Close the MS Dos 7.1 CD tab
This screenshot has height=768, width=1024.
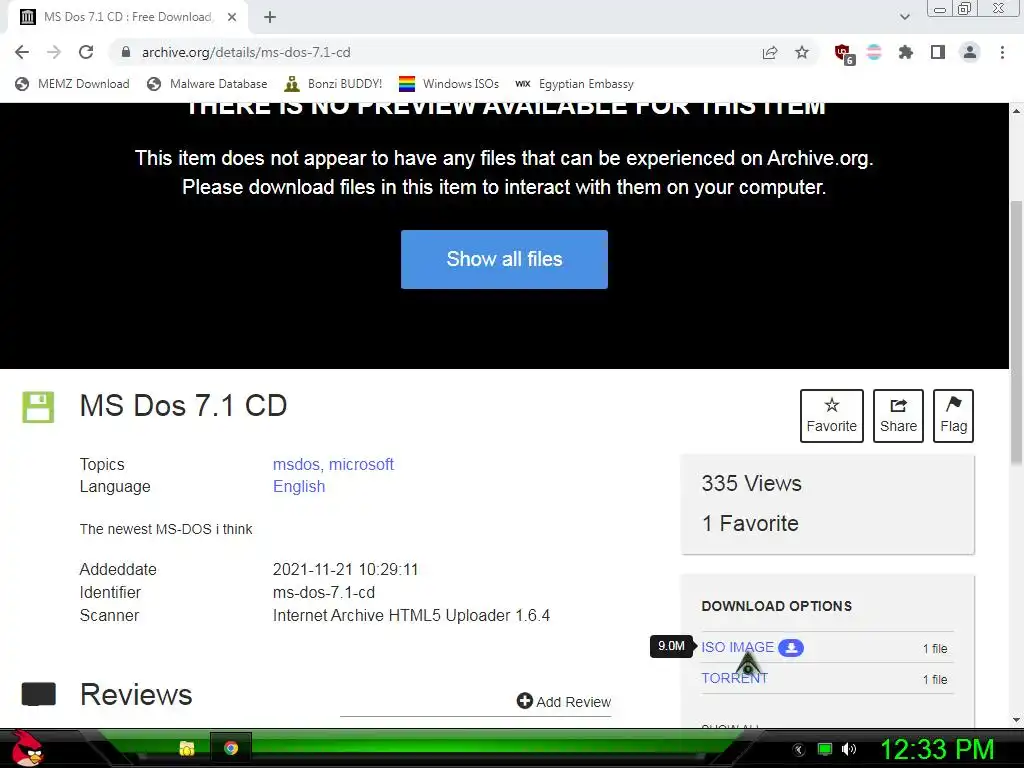coord(232,17)
